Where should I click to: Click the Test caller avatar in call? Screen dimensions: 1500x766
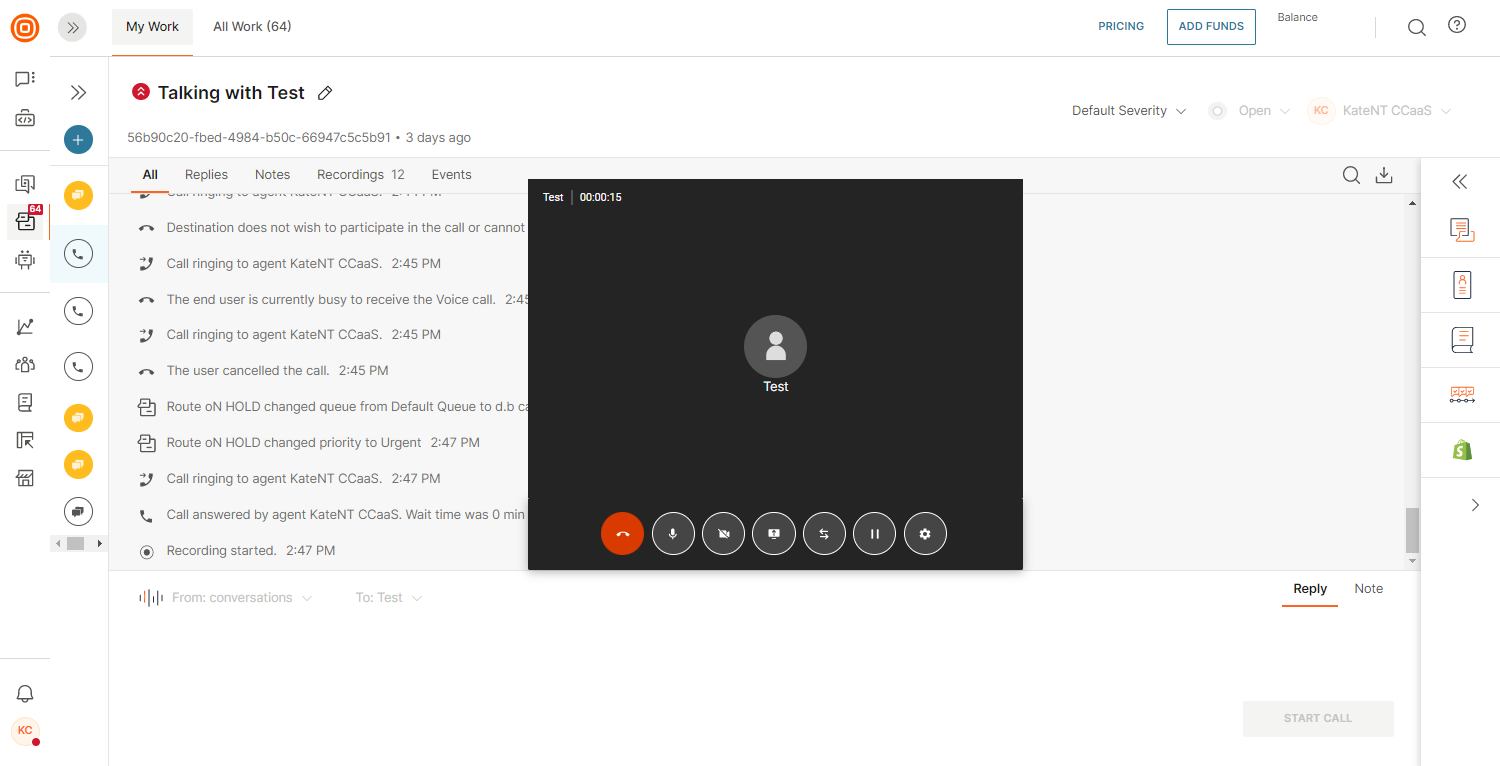775,347
